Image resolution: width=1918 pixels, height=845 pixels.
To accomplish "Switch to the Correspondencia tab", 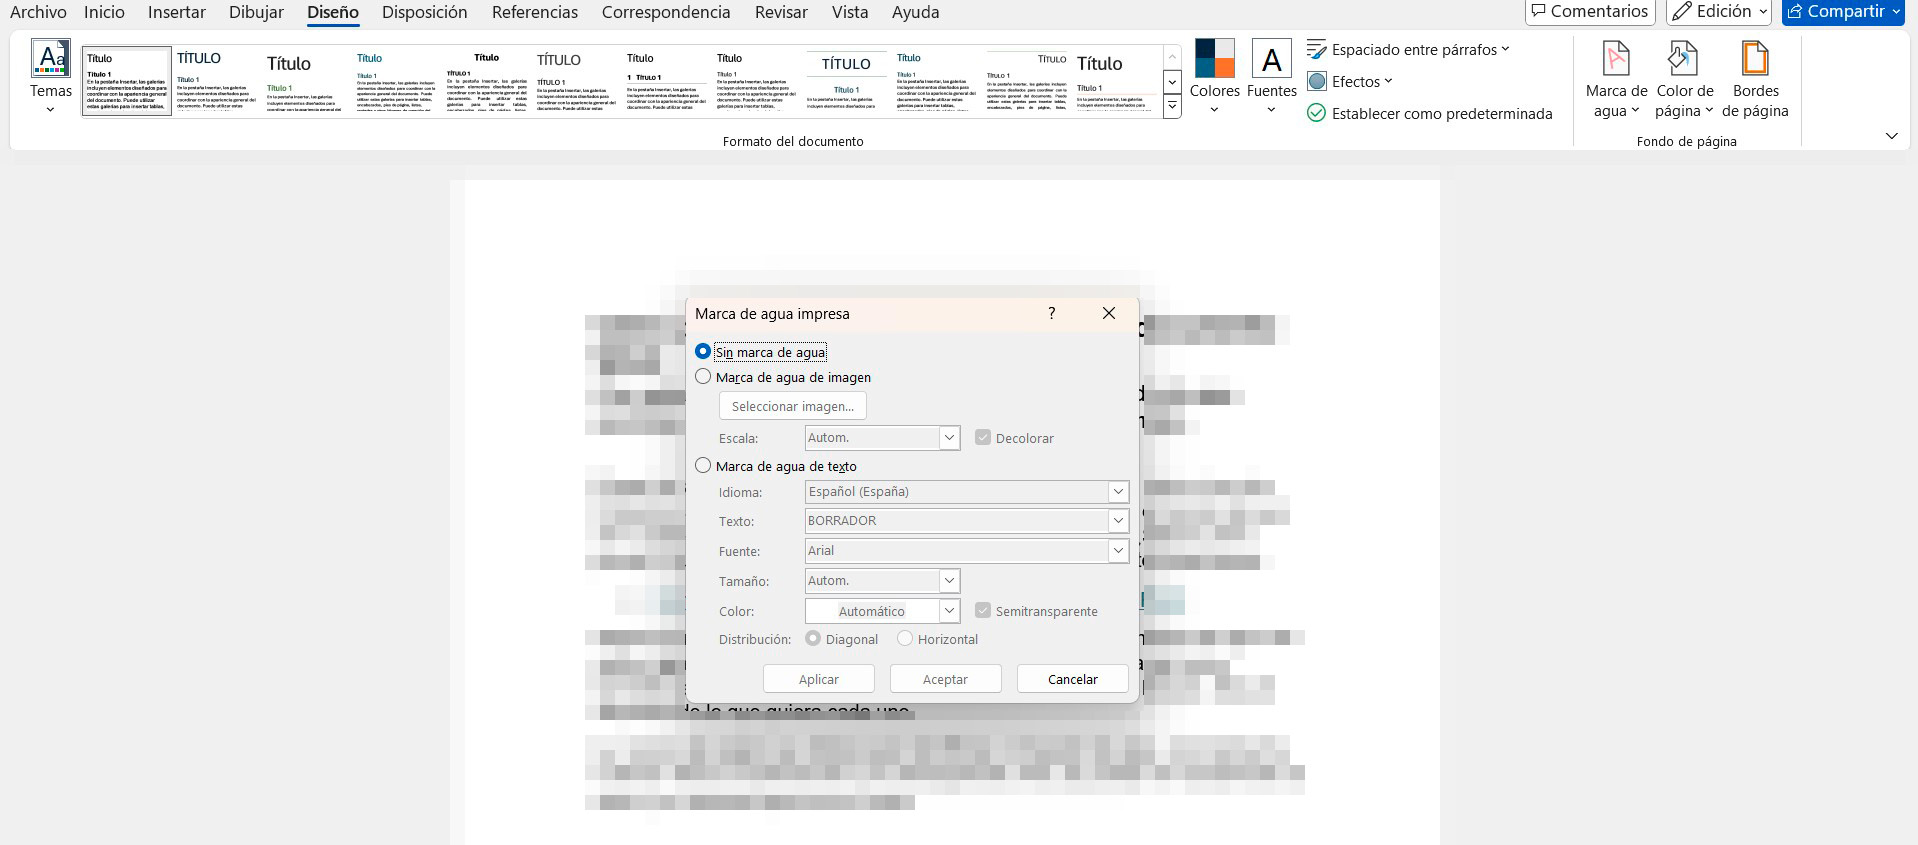I will [x=665, y=12].
